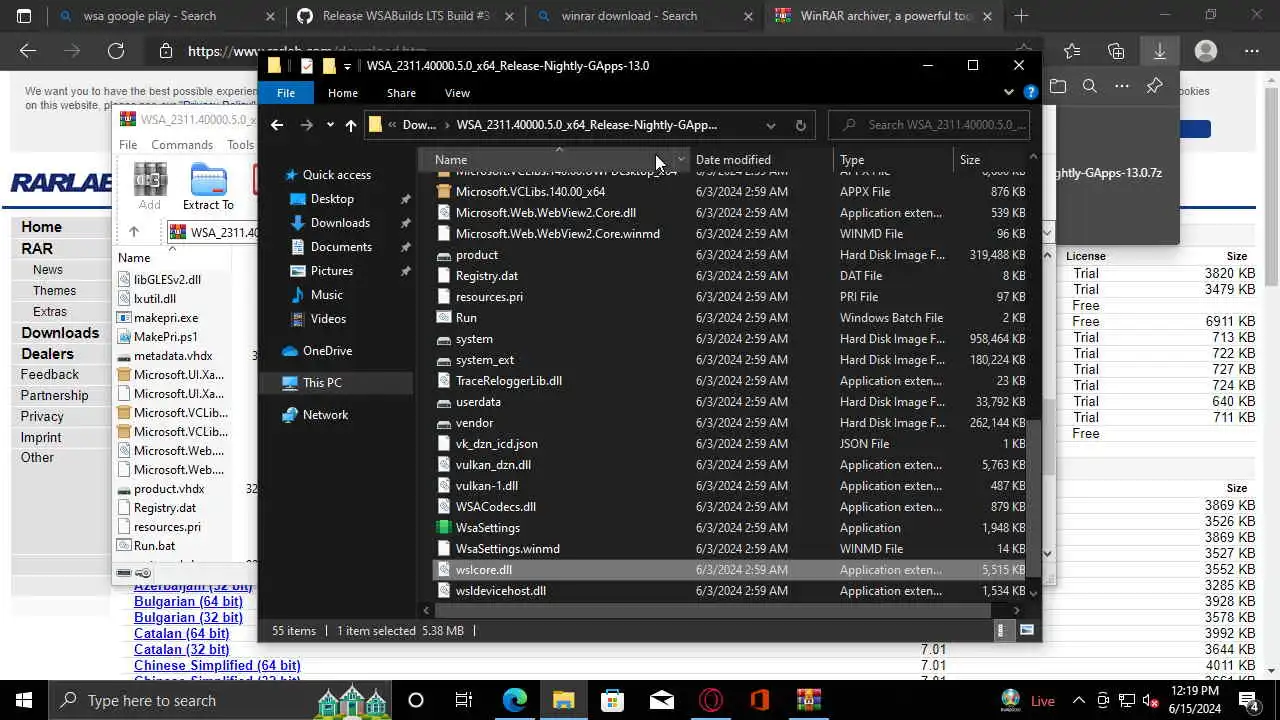Open Task View on the taskbar
The image size is (1280, 720).
tap(464, 700)
